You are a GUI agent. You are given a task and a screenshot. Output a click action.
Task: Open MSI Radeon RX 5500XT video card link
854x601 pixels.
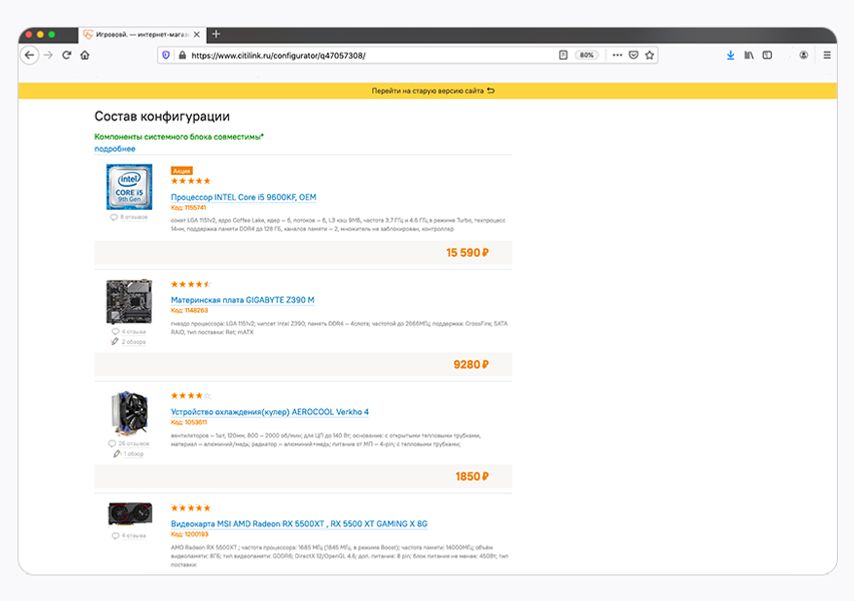tap(299, 524)
